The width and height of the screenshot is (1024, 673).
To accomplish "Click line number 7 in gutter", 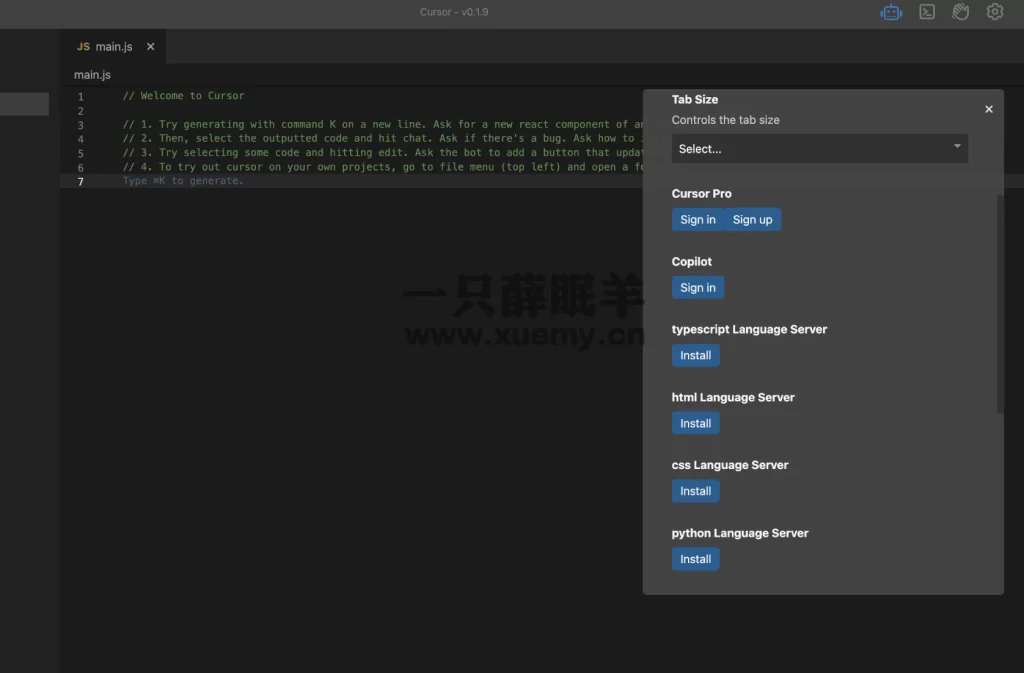I will point(80,181).
